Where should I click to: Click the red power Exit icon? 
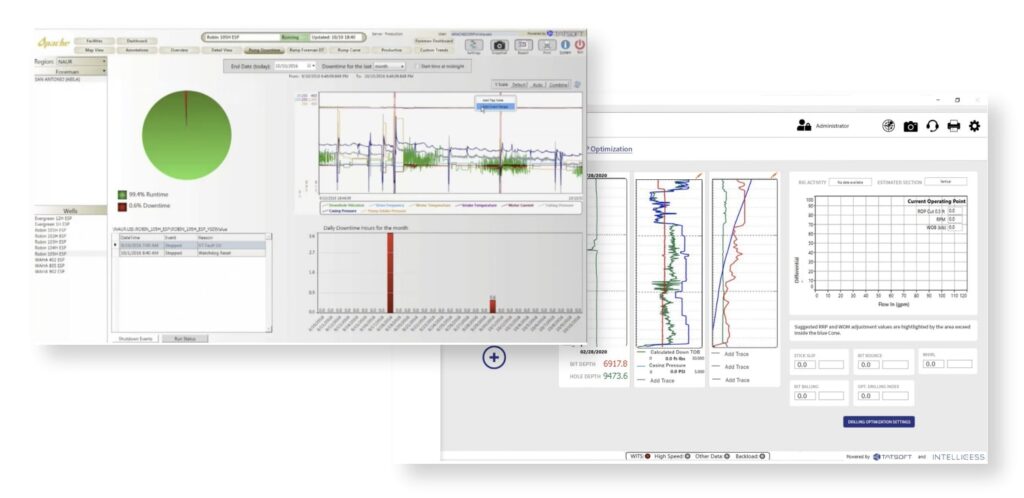click(x=579, y=44)
